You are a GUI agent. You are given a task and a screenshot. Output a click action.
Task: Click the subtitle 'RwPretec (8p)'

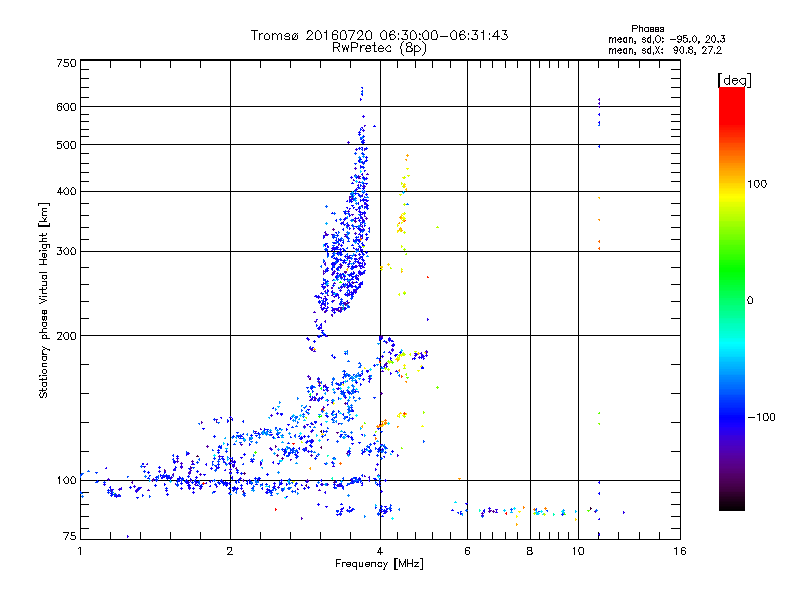(379, 48)
